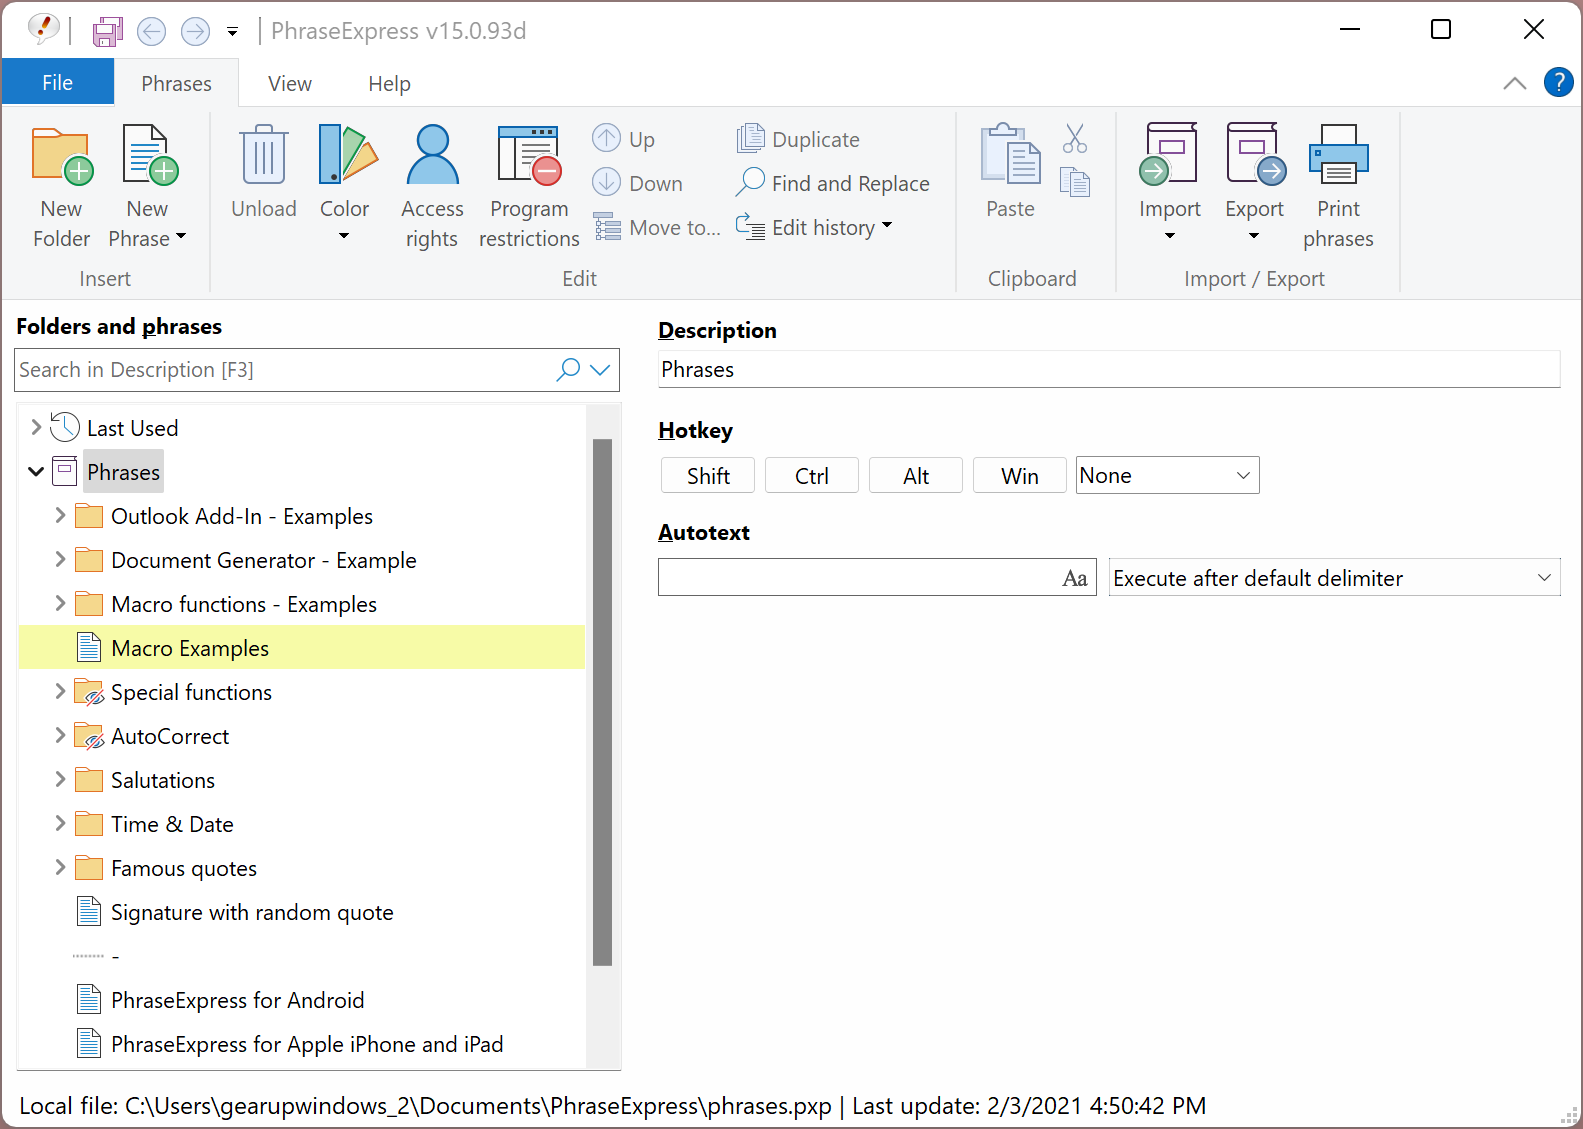Click the Paste clipboard icon

[1010, 154]
